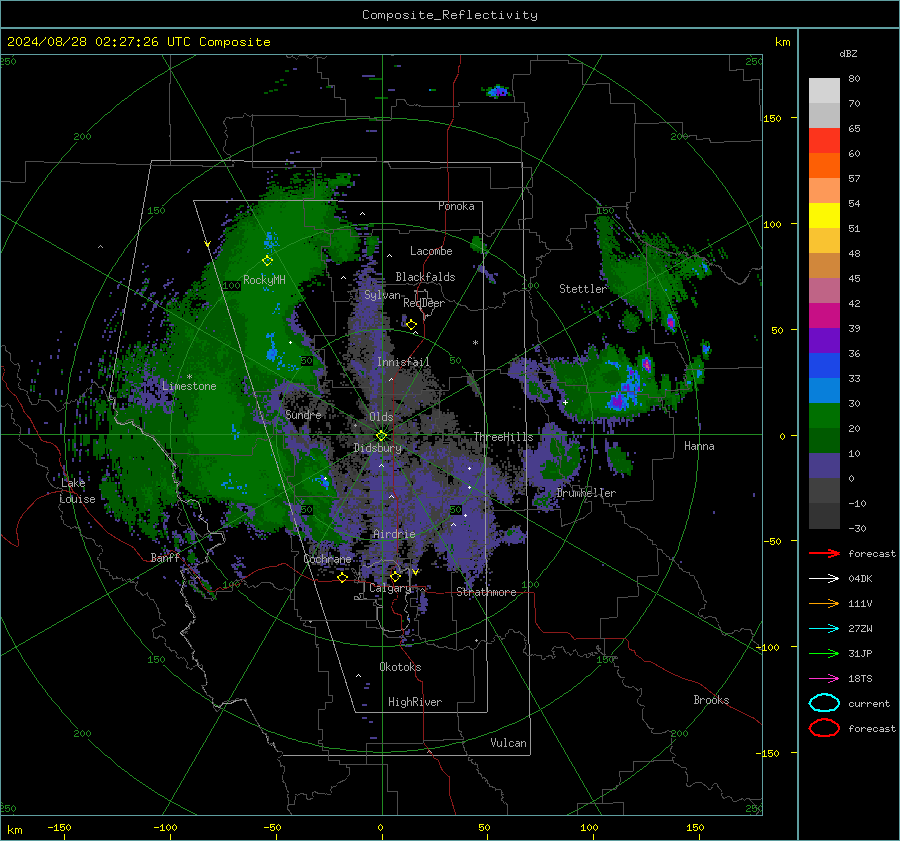Viewport: 900px width, 841px height.
Task: Select yellow diamond marker near RockyMH
Action: pos(267,261)
